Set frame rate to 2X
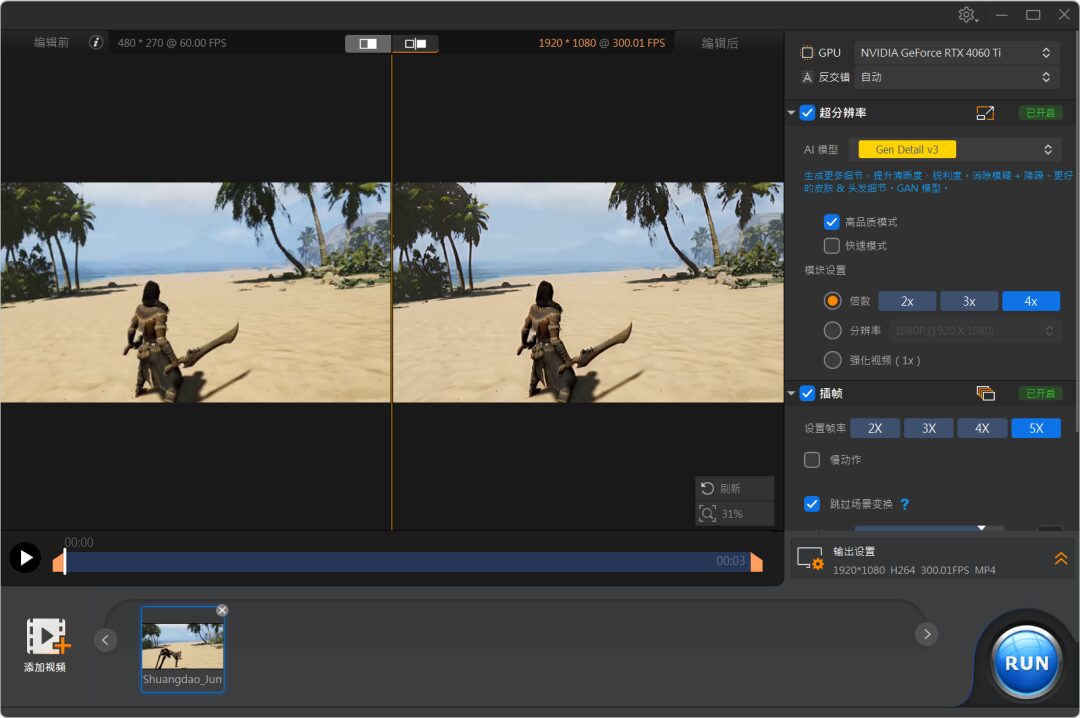 pos(875,428)
